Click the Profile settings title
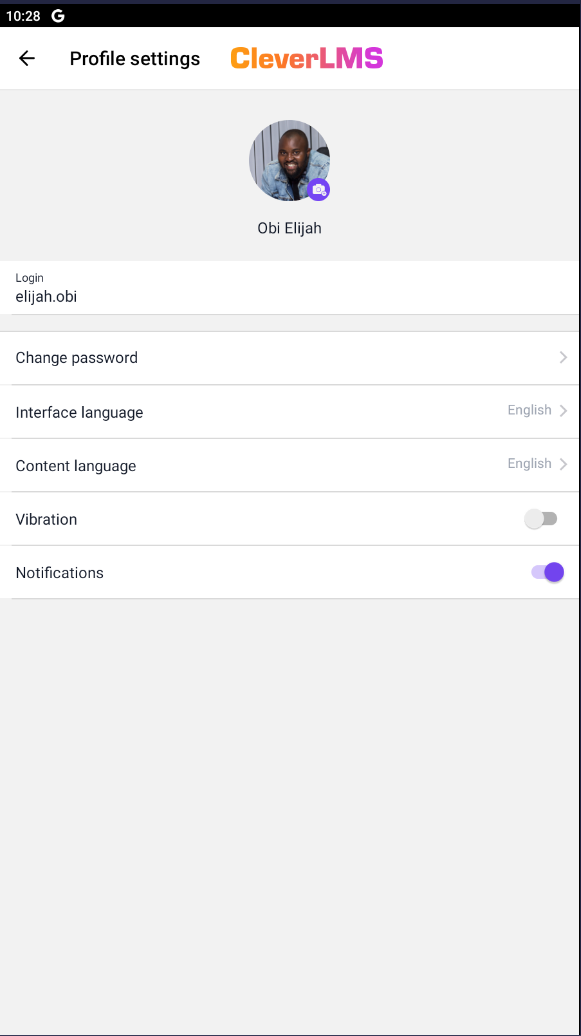 coord(135,59)
